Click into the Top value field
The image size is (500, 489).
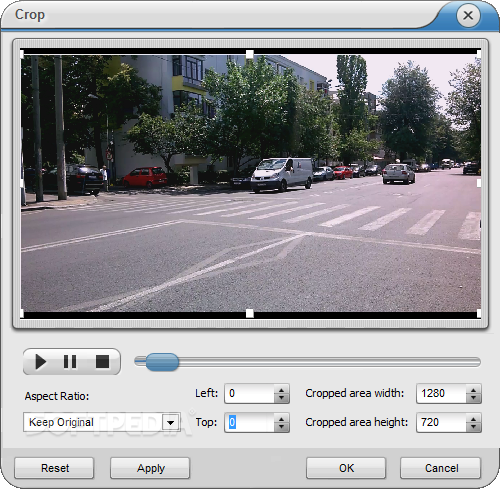tap(250, 423)
